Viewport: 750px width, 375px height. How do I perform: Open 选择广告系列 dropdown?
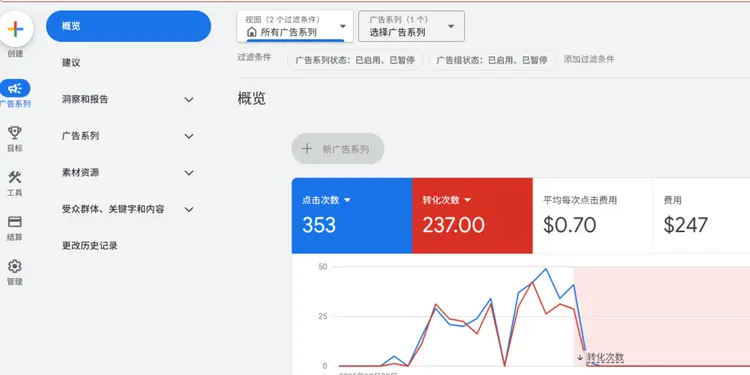click(x=411, y=26)
